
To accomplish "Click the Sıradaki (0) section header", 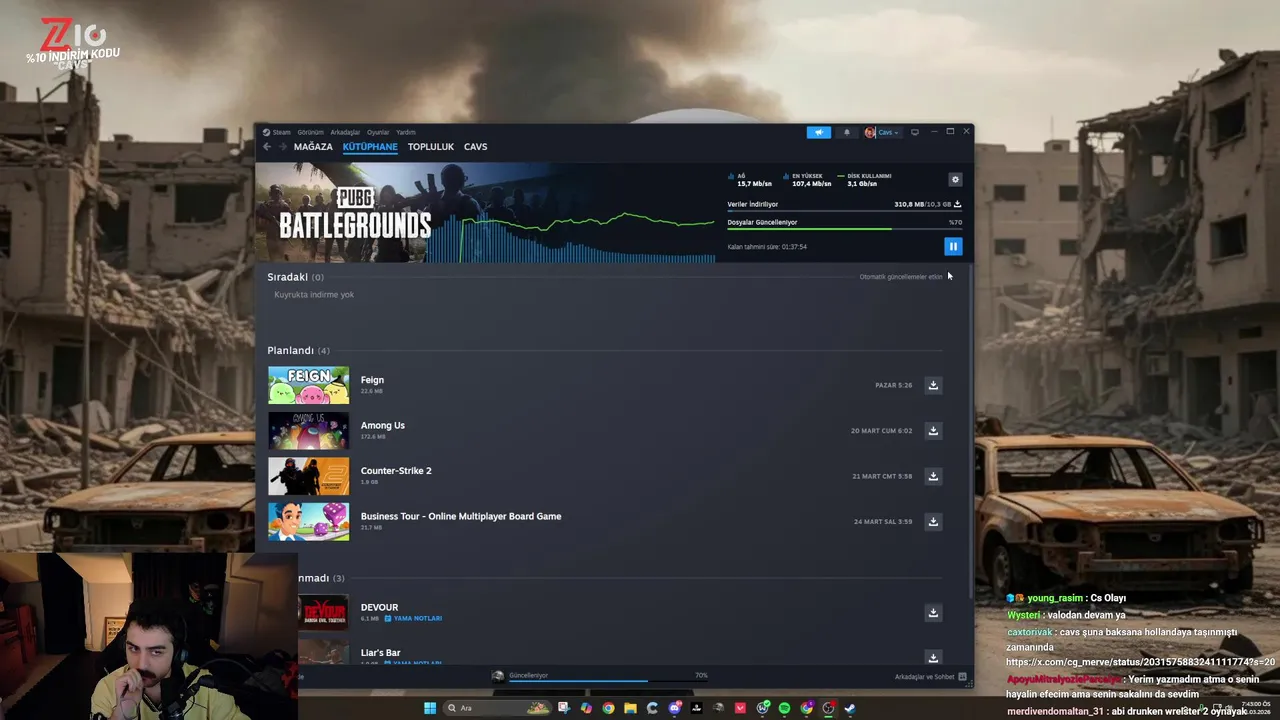I will (295, 277).
